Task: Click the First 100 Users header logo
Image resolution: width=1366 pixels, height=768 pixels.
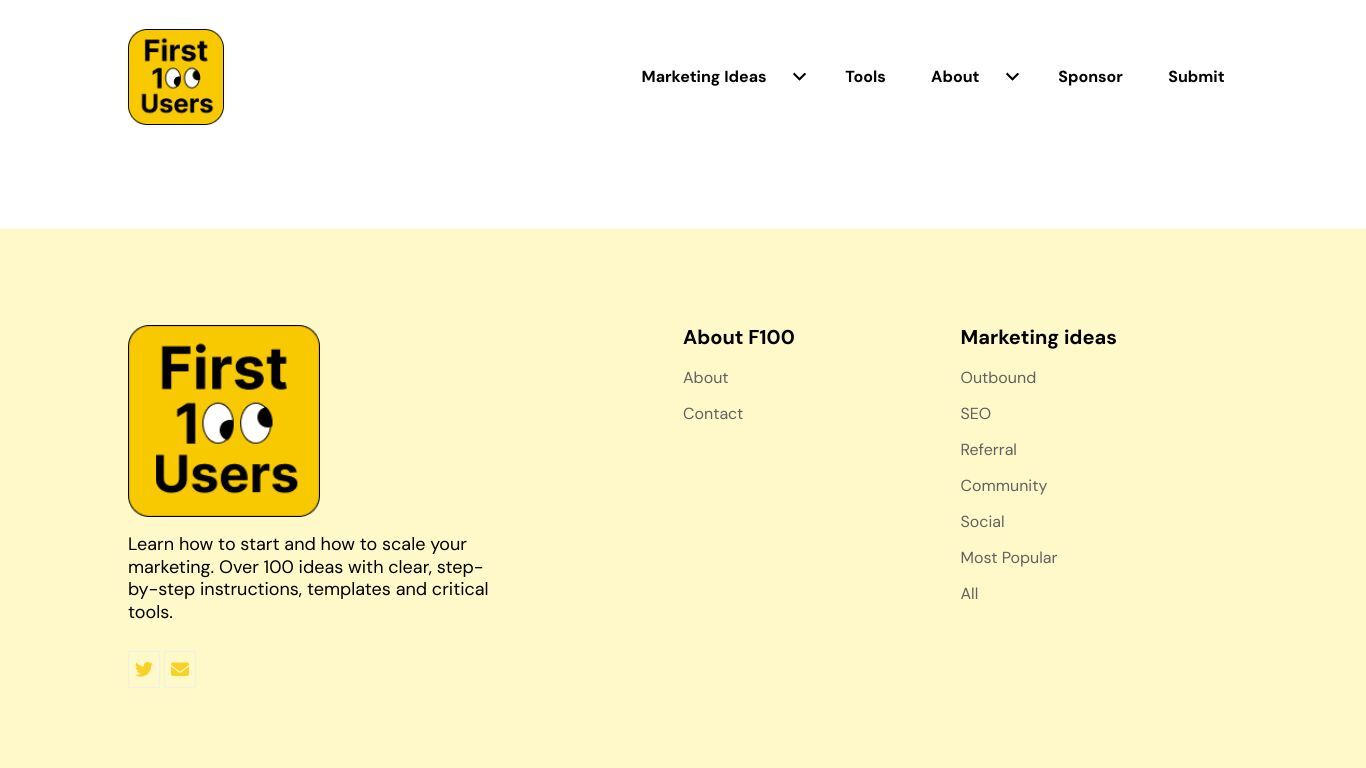Action: pyautogui.click(x=176, y=77)
